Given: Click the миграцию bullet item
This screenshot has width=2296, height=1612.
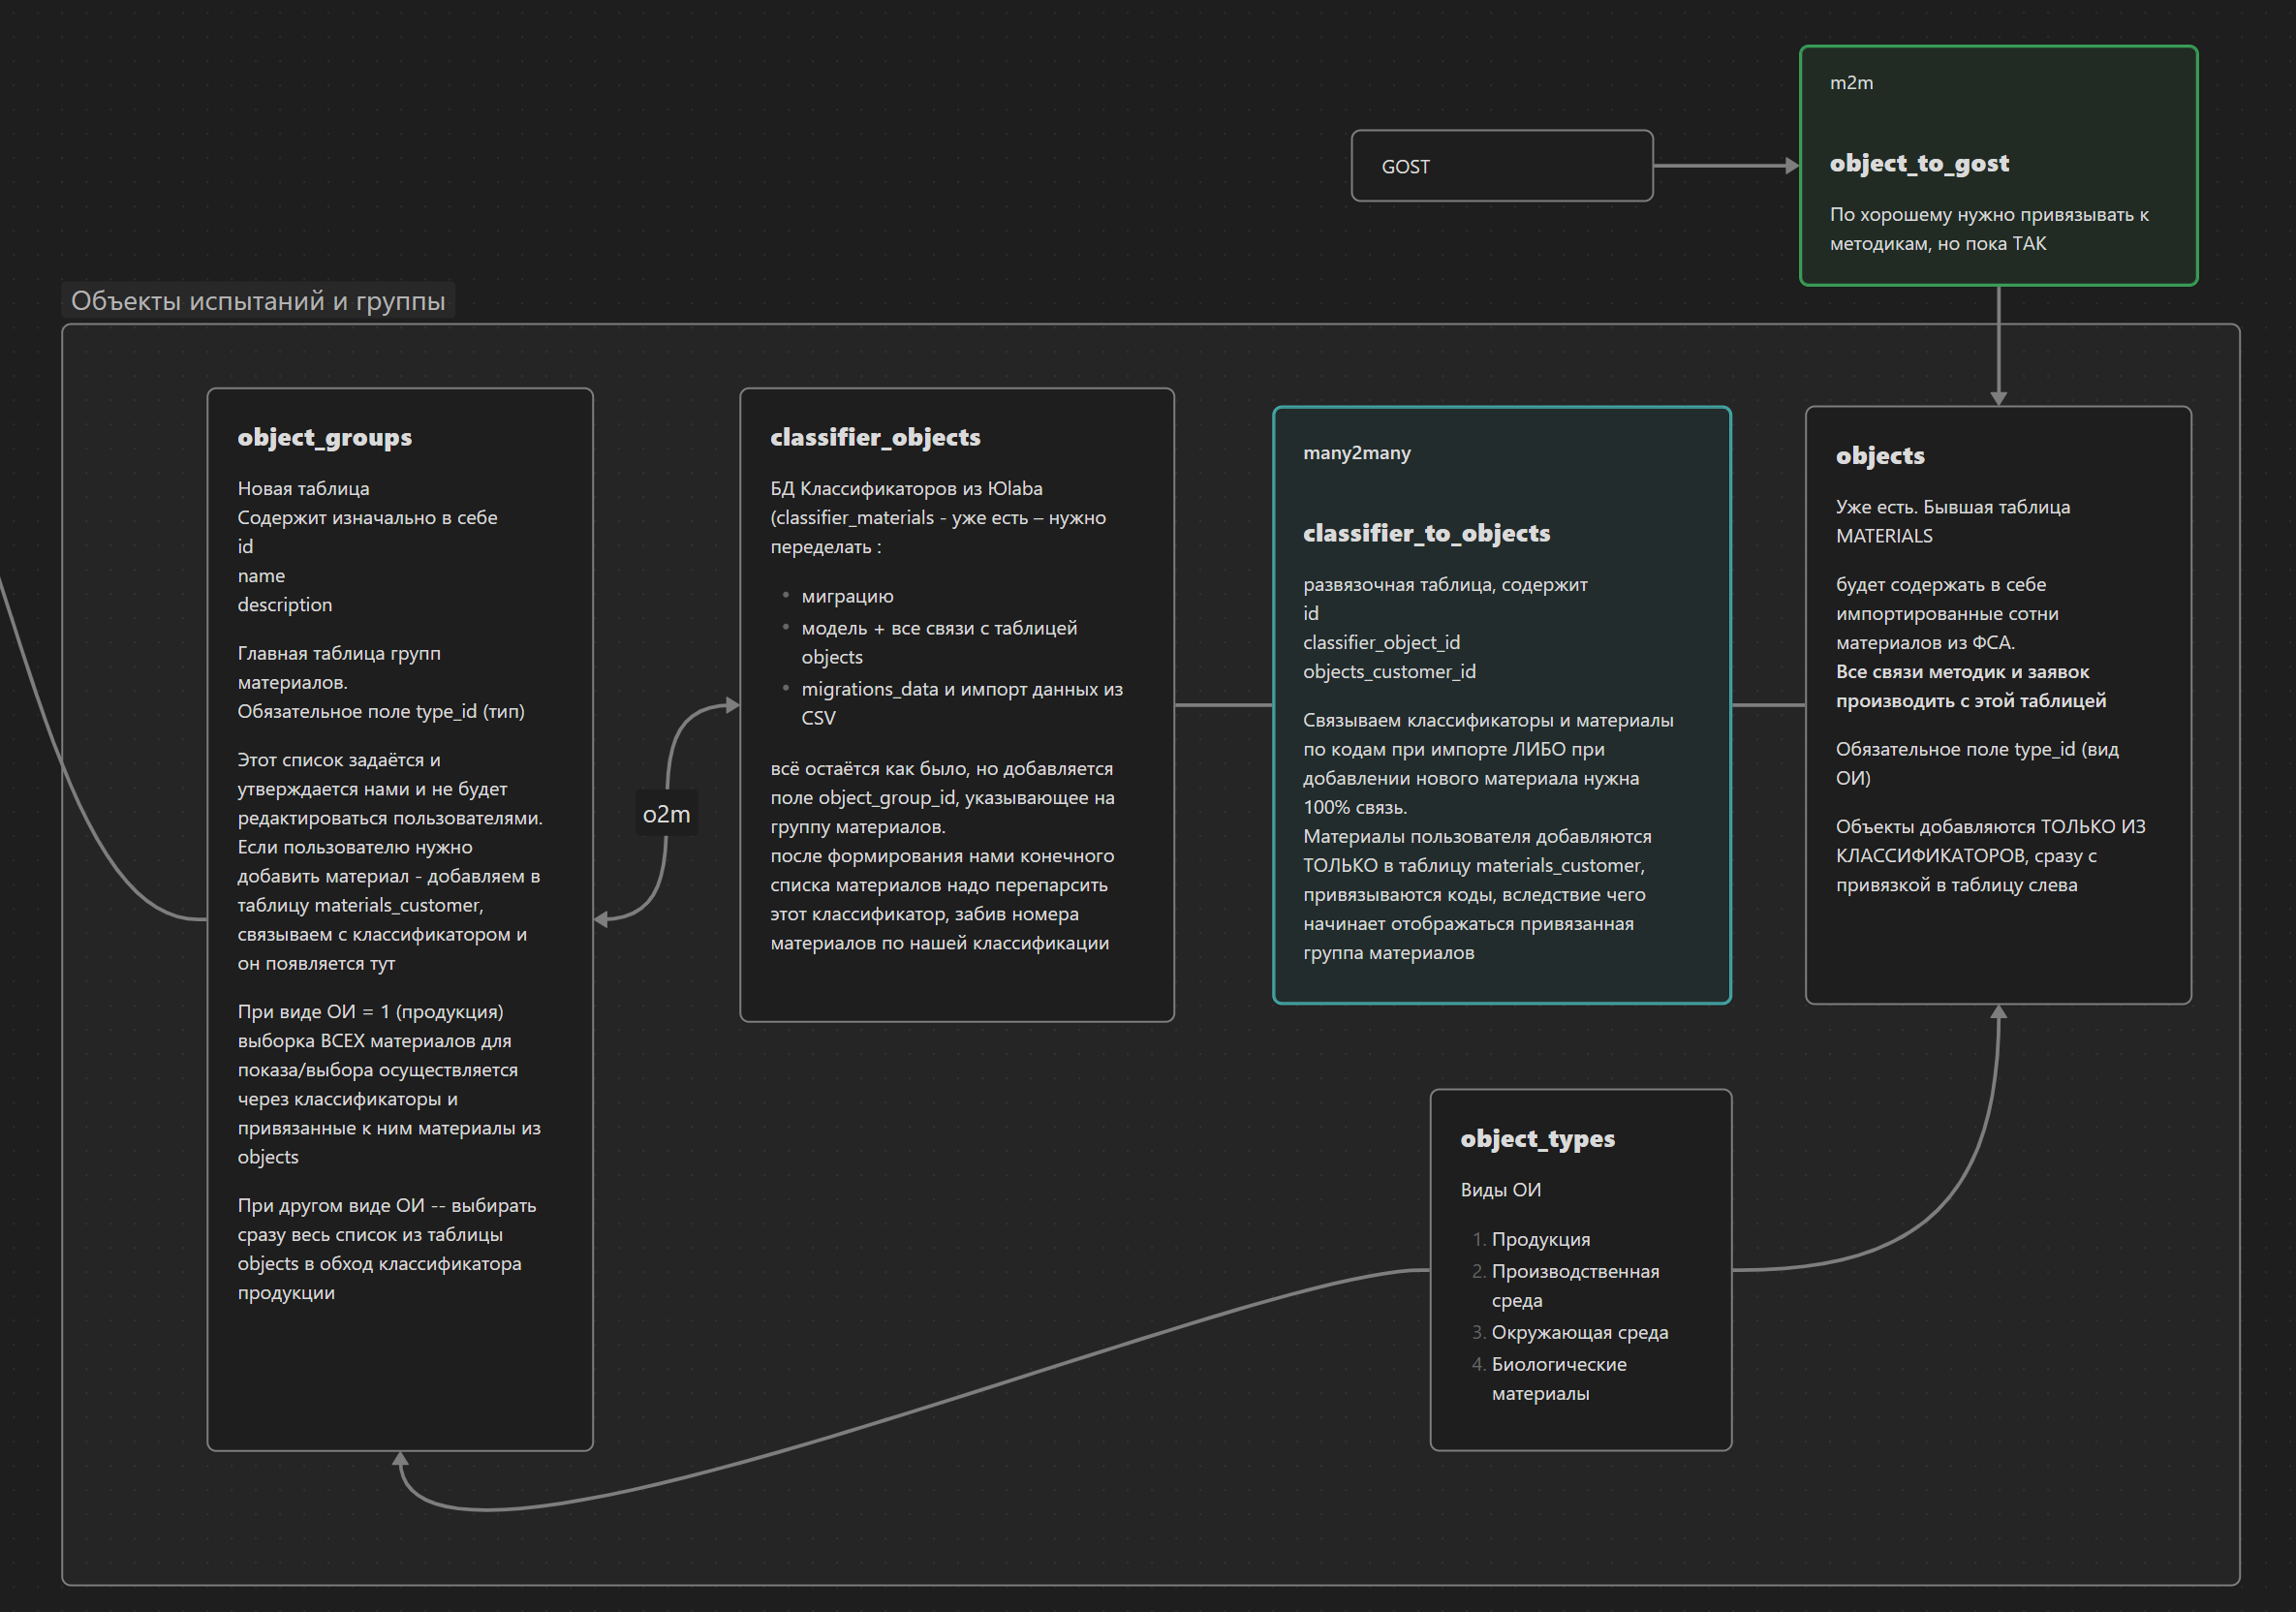Looking at the screenshot, I should 847,596.
